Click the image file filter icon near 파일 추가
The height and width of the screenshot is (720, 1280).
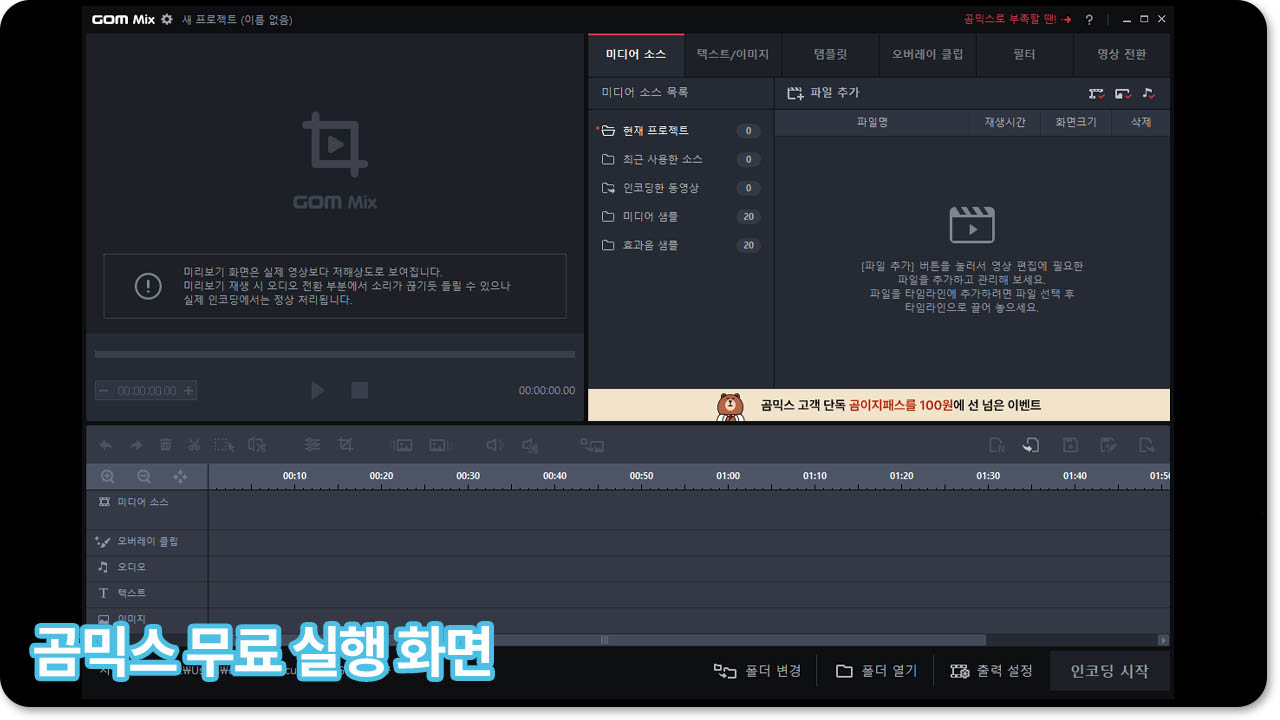(x=1122, y=93)
